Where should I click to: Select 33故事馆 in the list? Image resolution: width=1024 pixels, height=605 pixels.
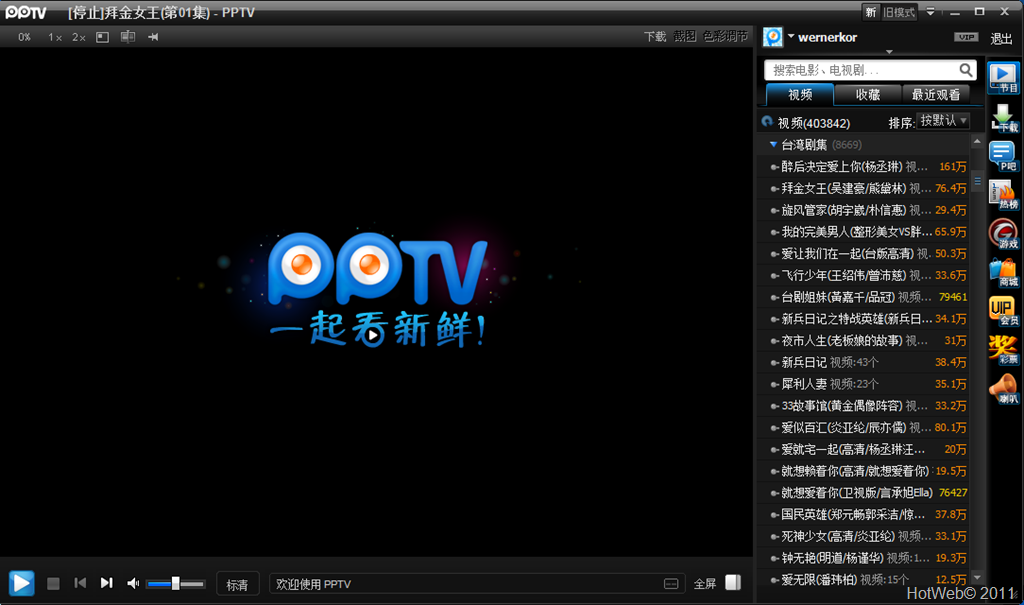[x=863, y=406]
